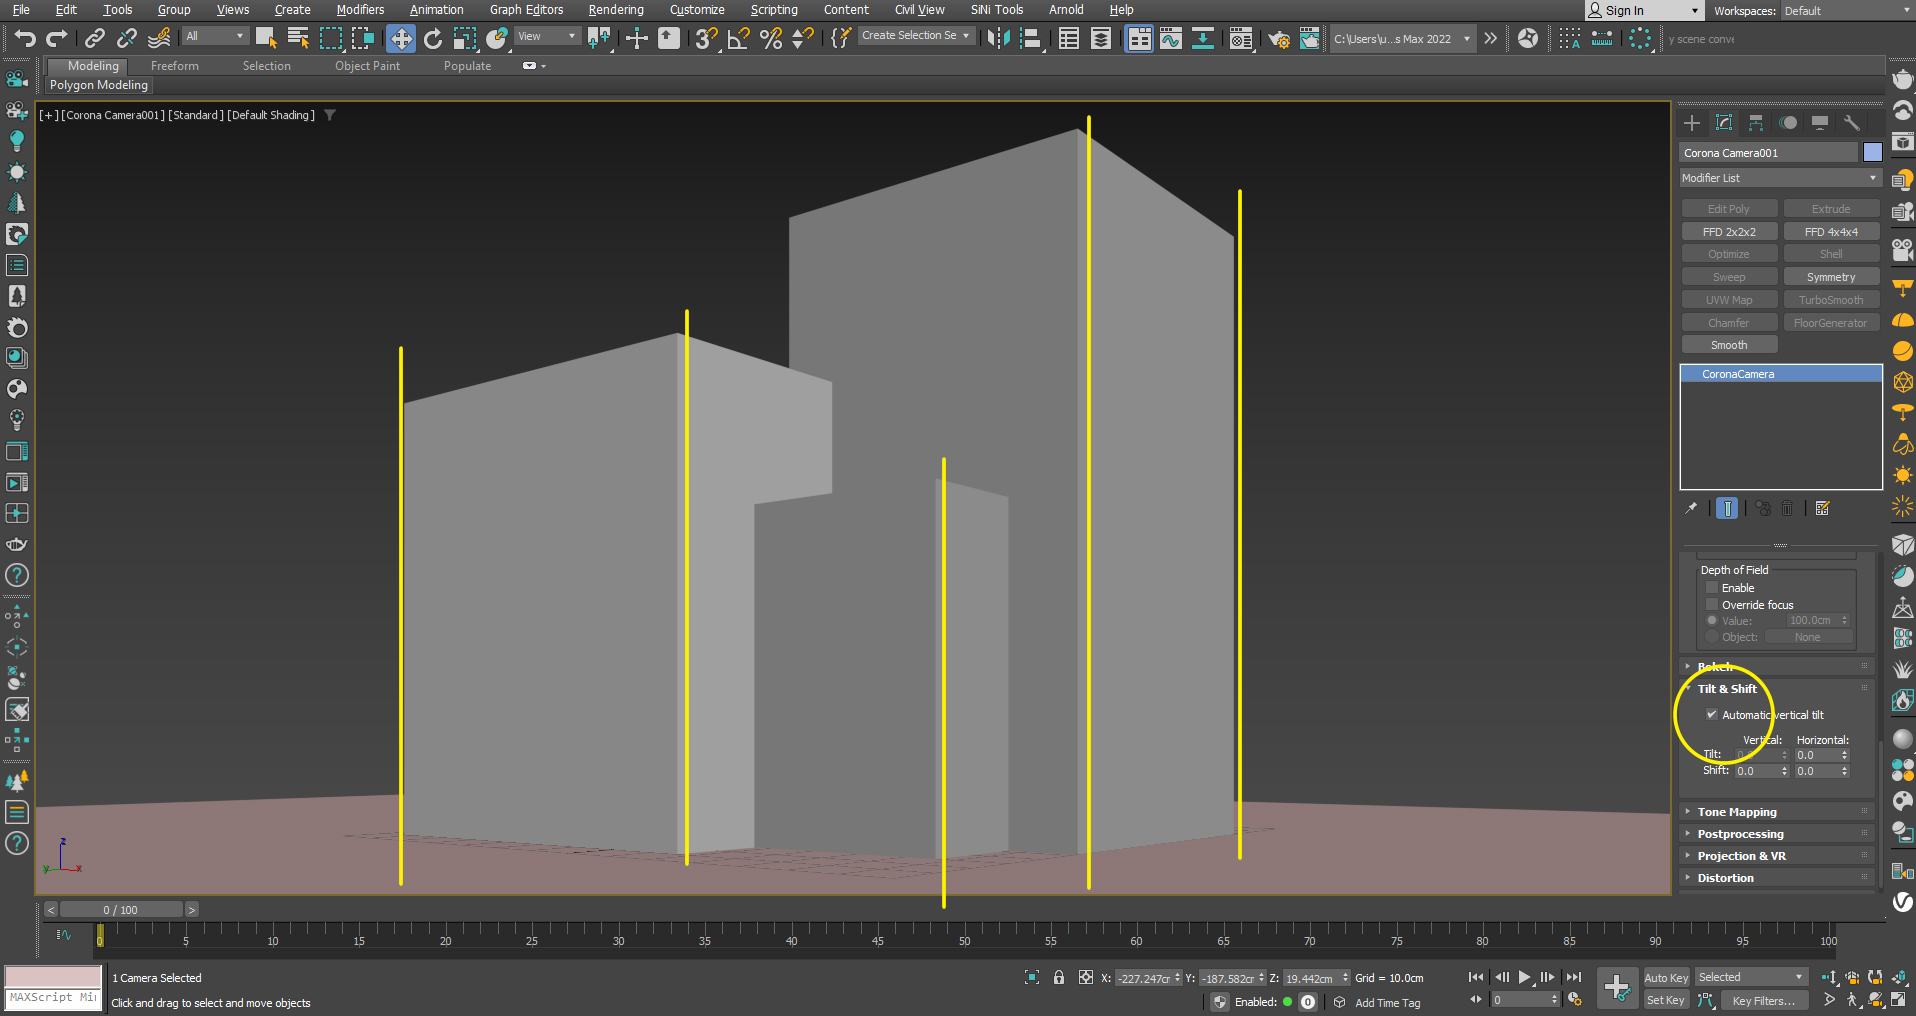Expand the Tone Mapping rollout

pos(1737,812)
